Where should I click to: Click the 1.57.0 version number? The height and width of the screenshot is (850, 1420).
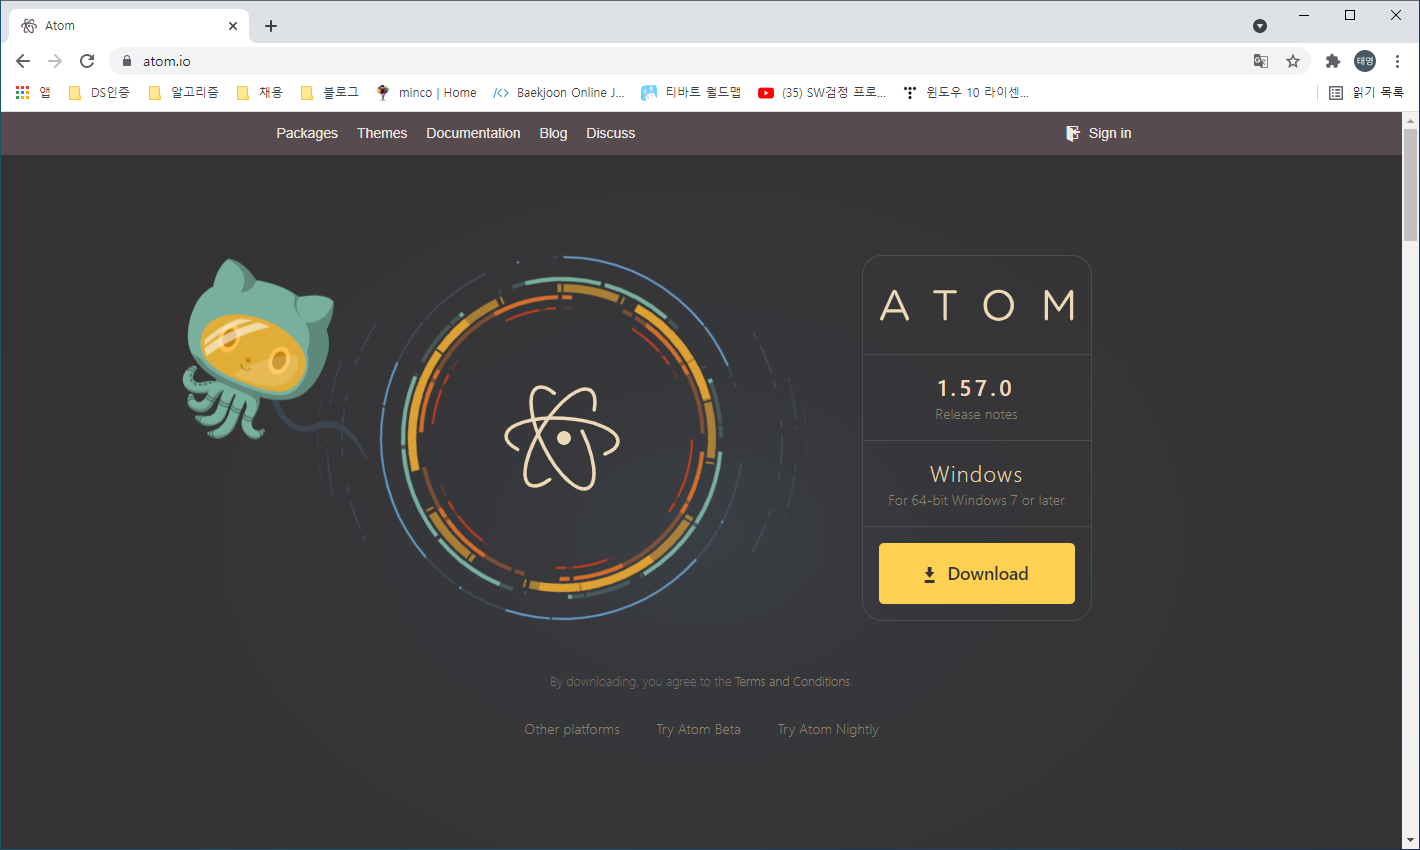pos(975,388)
